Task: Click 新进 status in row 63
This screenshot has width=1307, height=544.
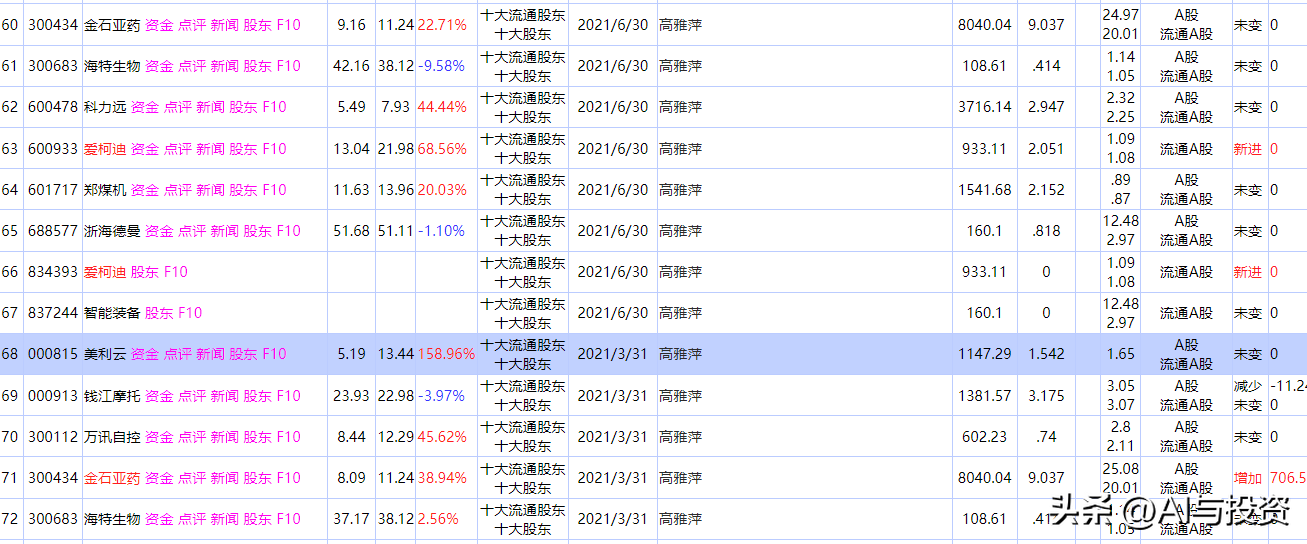Action: click(x=1248, y=148)
